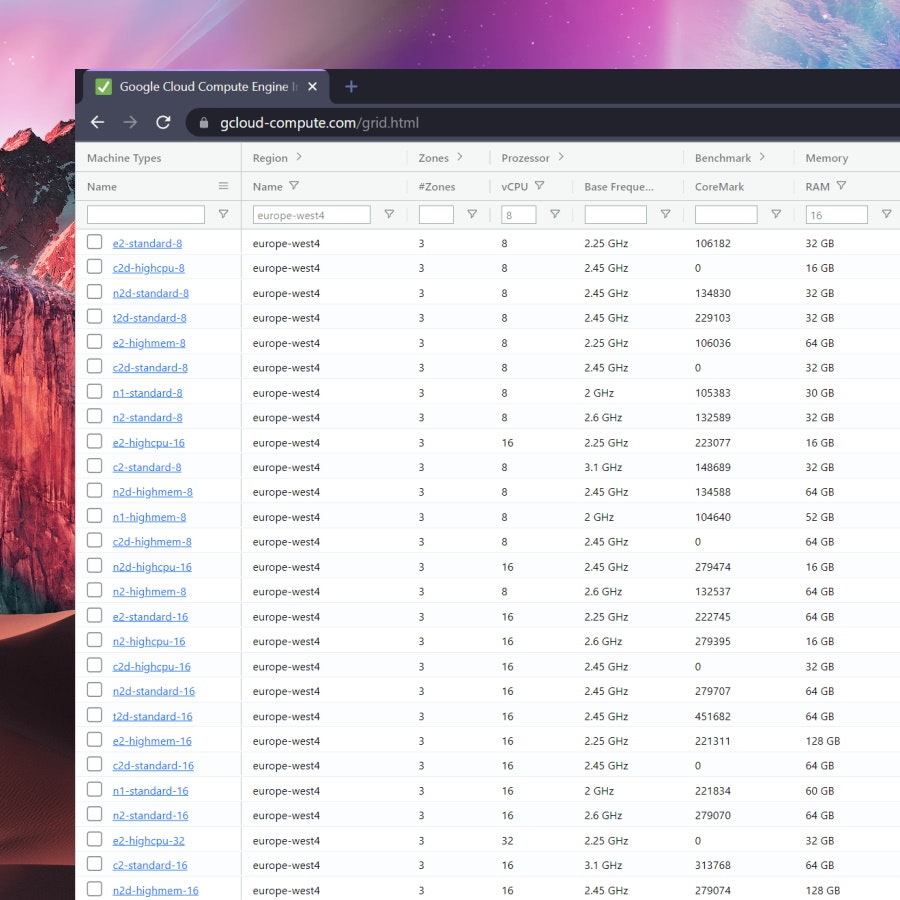Click CoreMark value 313768
The width and height of the screenshot is (900, 900).
[x=713, y=865]
